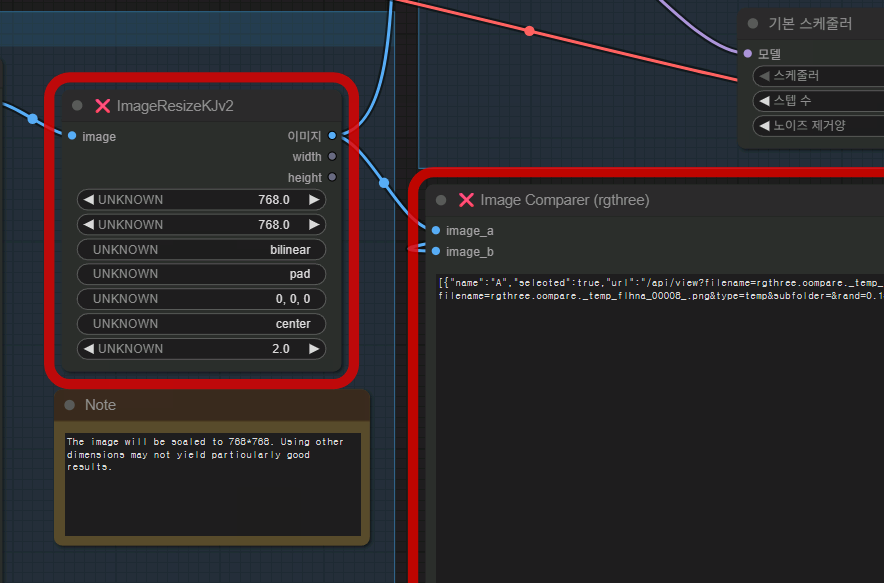The width and height of the screenshot is (884, 583).
Task: Click the 모델 input port
Action: (747, 53)
